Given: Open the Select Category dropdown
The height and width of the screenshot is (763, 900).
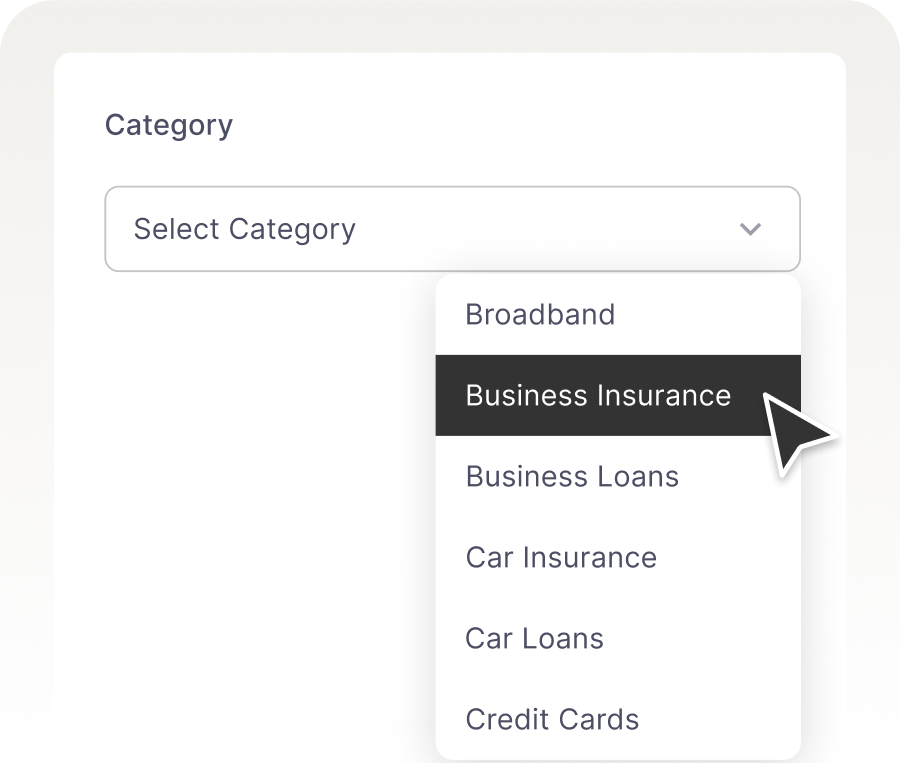Looking at the screenshot, I should click(452, 229).
